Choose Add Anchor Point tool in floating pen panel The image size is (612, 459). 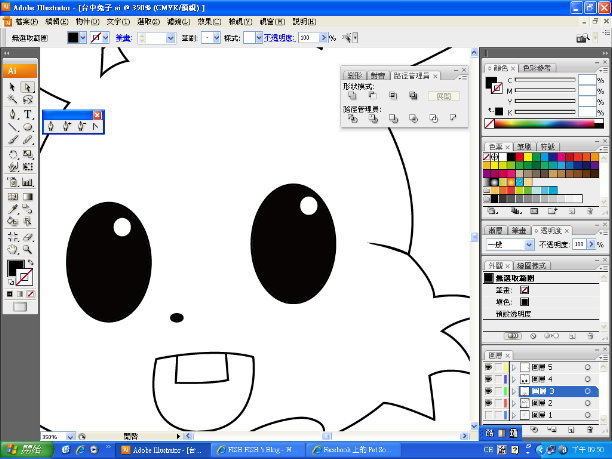66,126
